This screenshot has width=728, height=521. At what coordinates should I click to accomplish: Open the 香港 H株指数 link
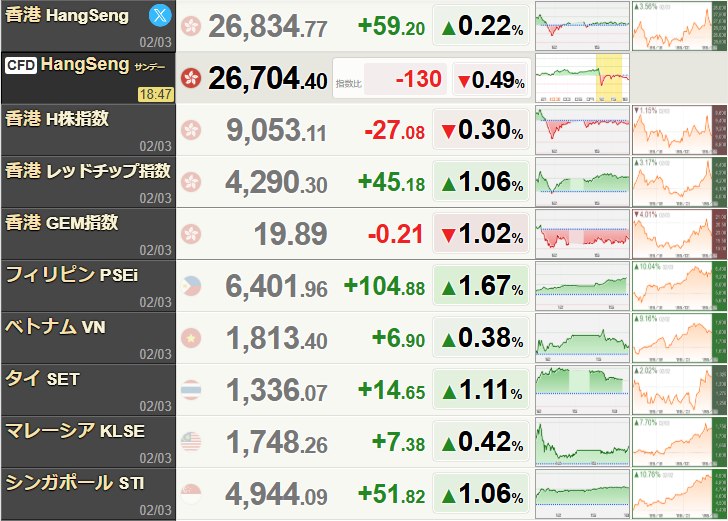[57, 119]
